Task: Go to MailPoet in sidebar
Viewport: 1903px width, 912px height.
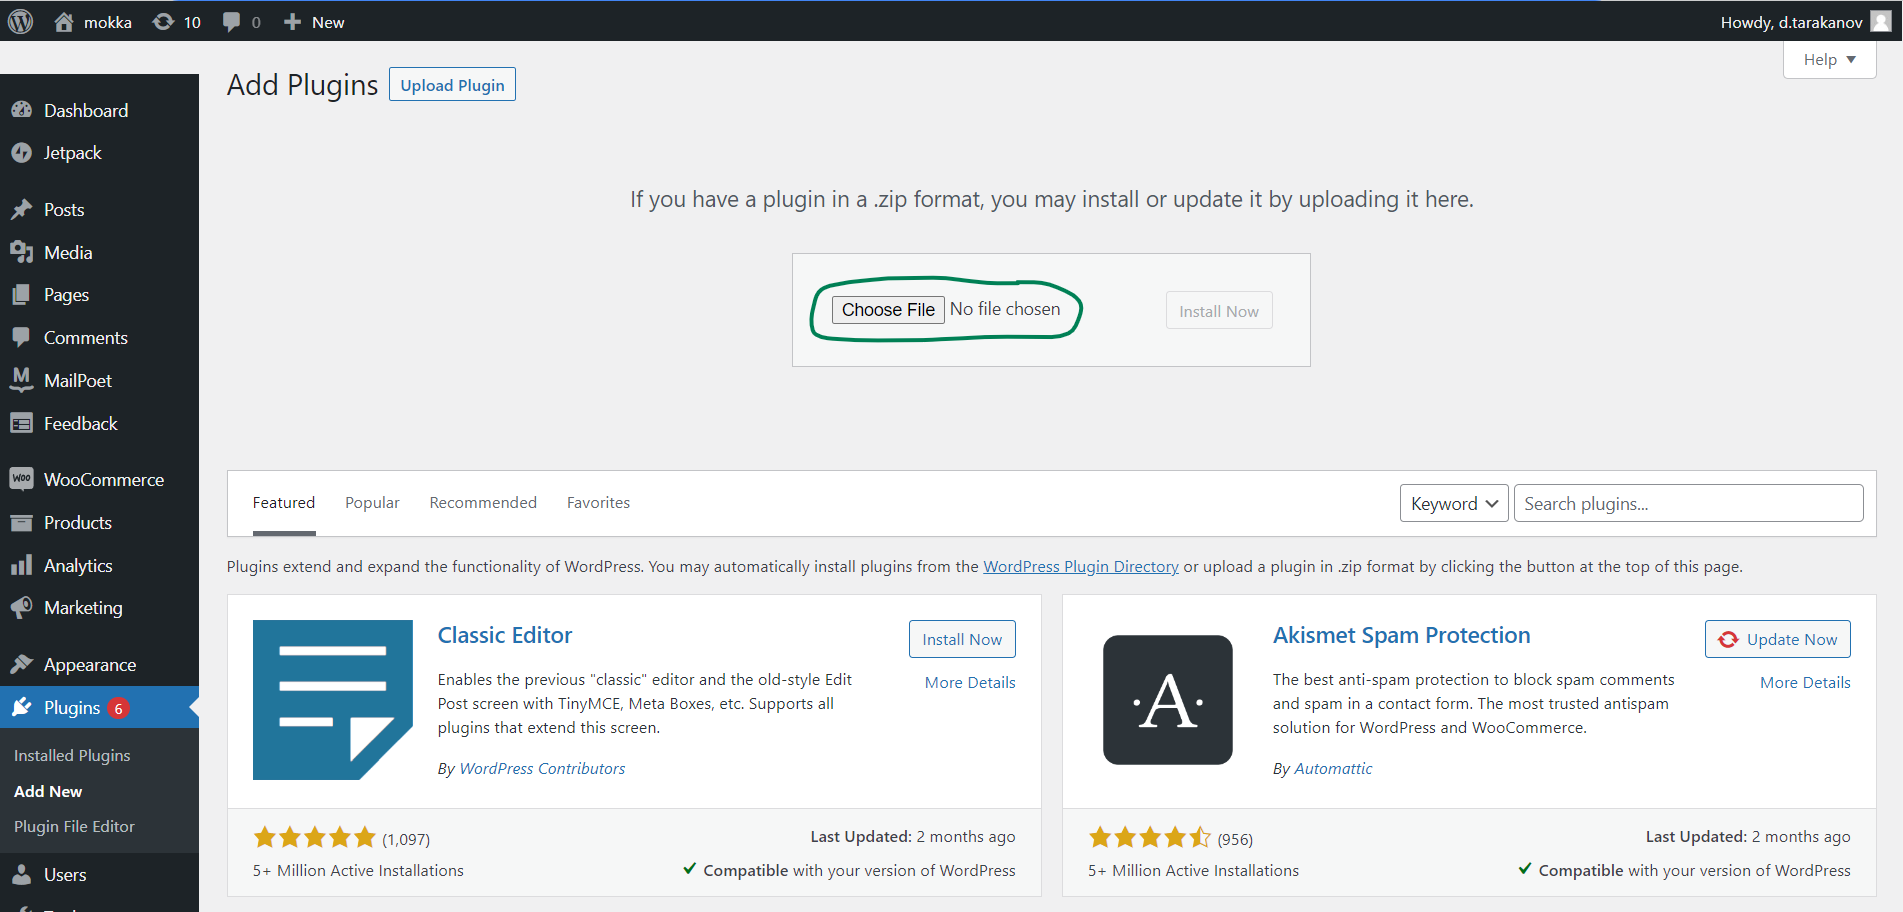Action: pyautogui.click(x=77, y=381)
